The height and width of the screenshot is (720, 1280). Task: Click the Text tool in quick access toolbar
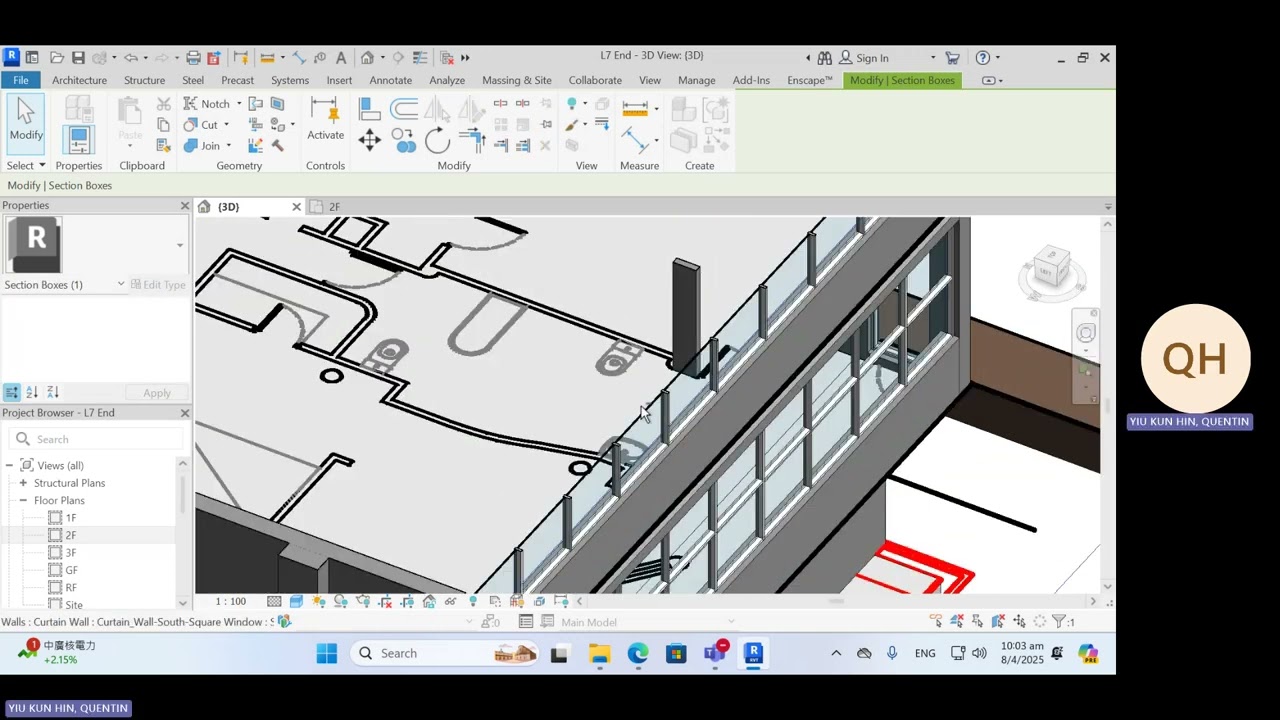click(x=341, y=58)
